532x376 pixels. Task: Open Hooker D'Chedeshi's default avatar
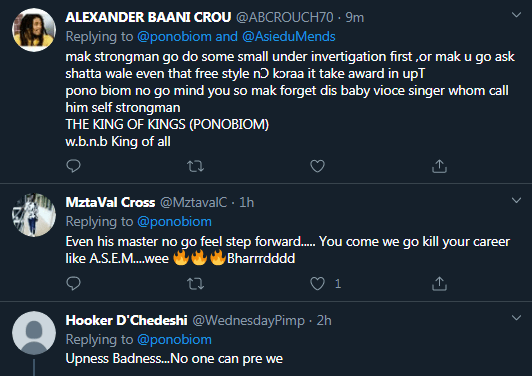coord(34,333)
